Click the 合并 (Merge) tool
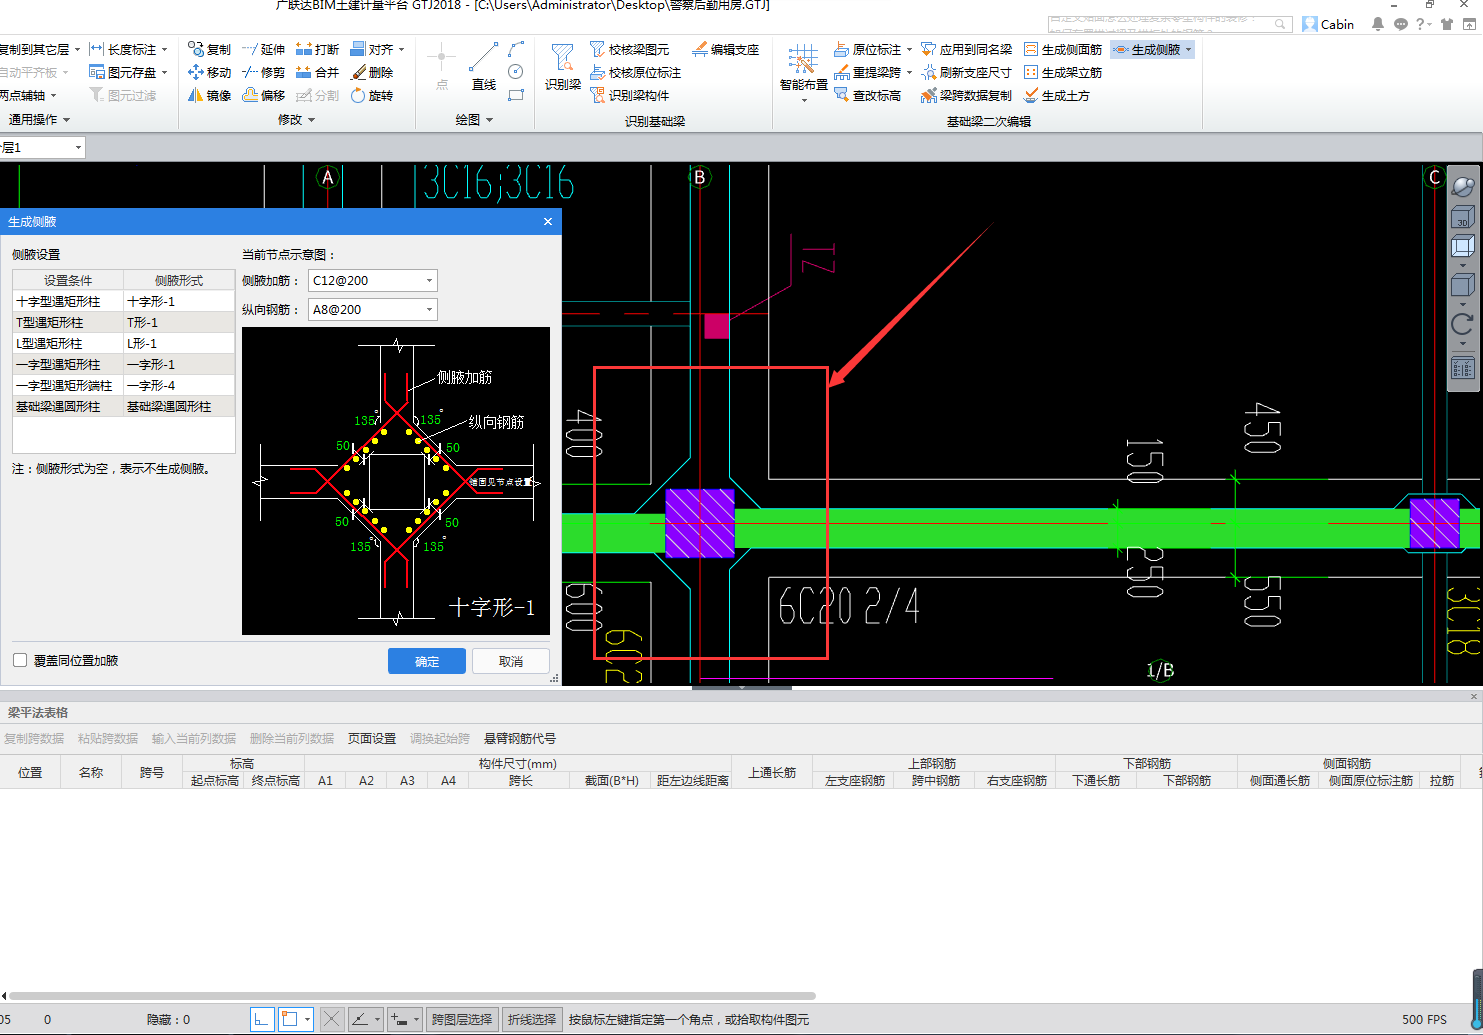The width and height of the screenshot is (1483, 1035). click(x=318, y=72)
